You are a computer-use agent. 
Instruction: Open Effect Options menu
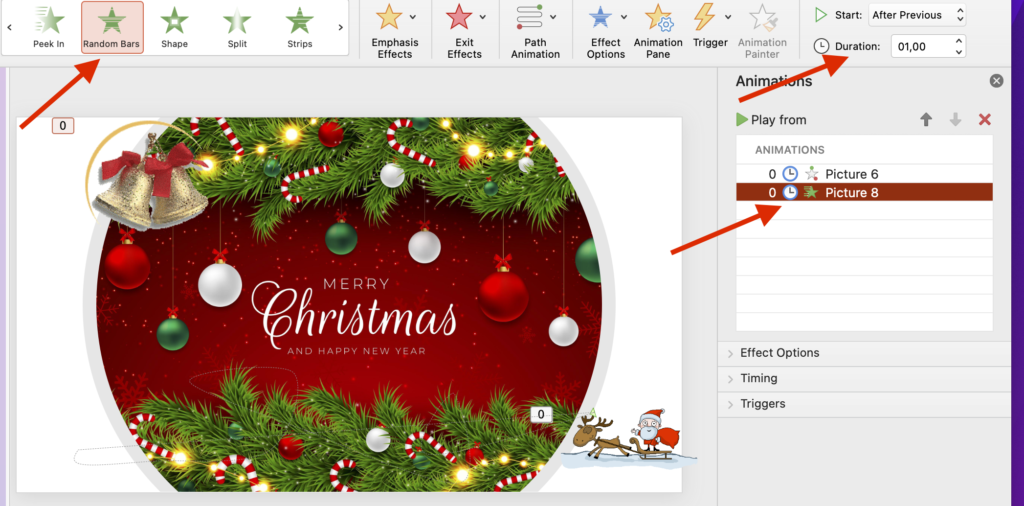pos(606,30)
